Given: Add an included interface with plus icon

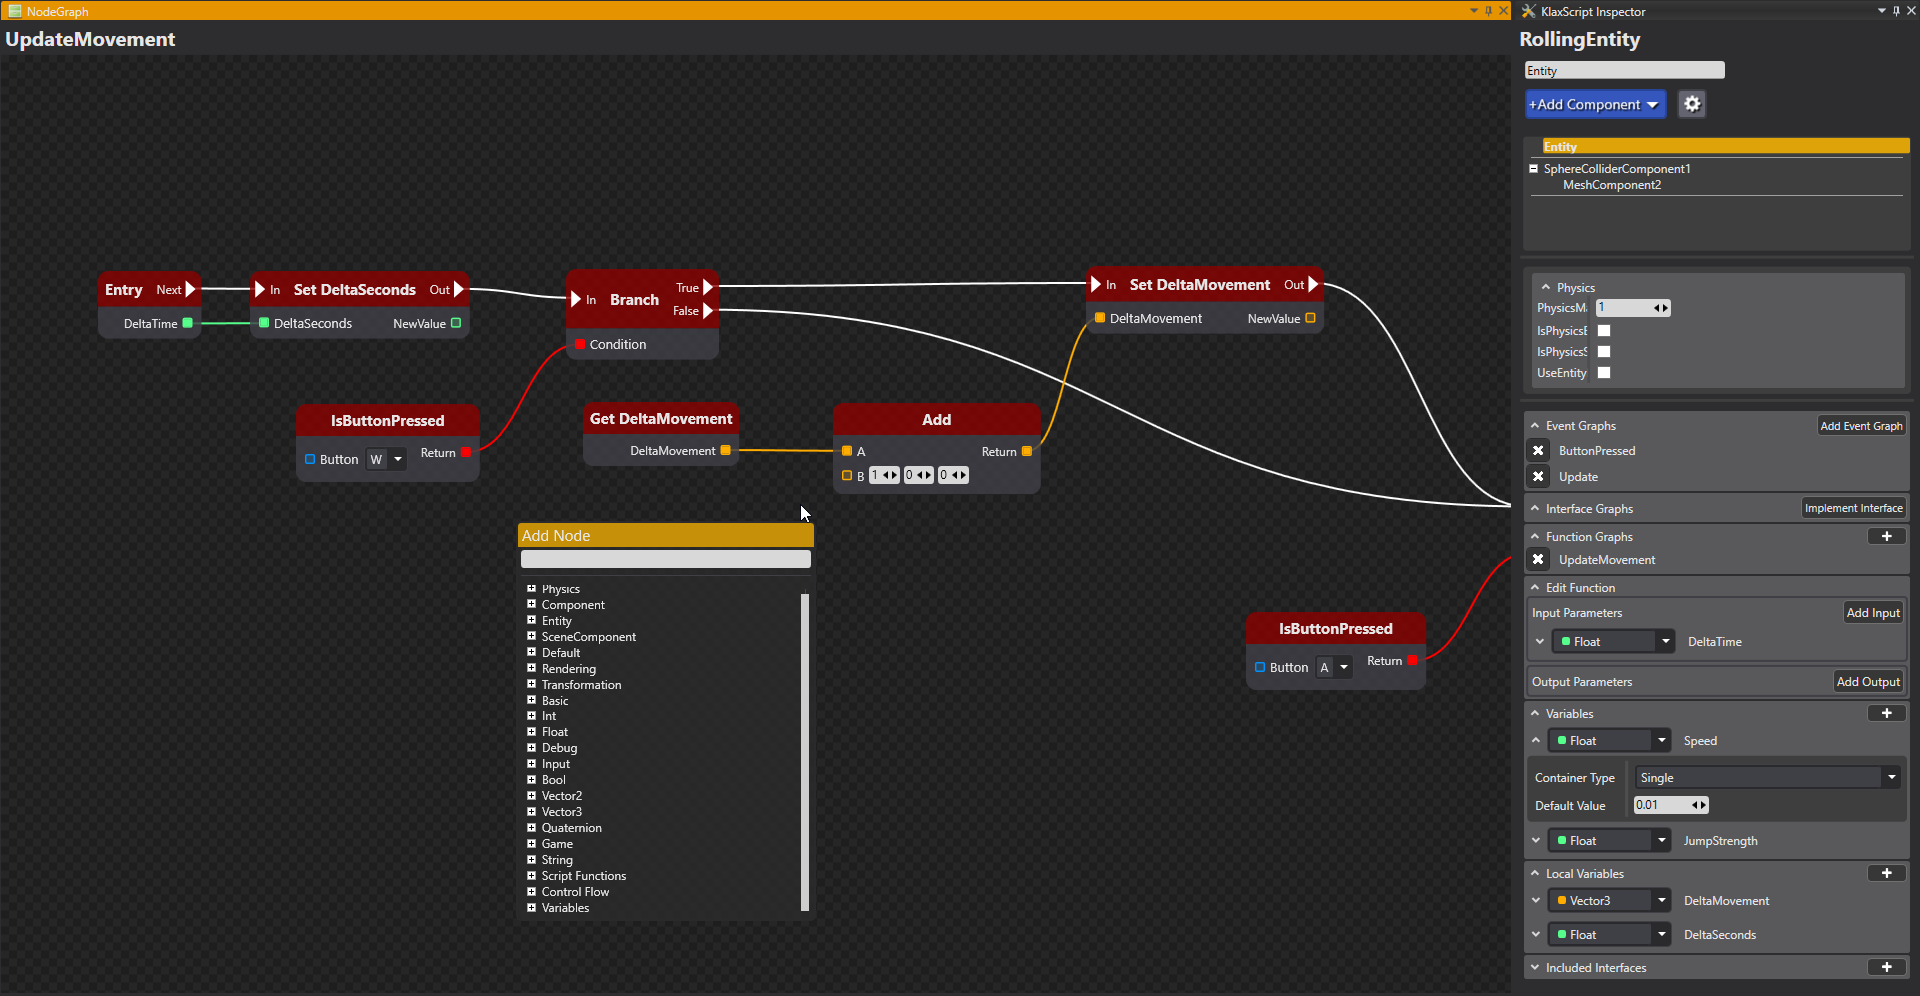Looking at the screenshot, I should (1886, 968).
